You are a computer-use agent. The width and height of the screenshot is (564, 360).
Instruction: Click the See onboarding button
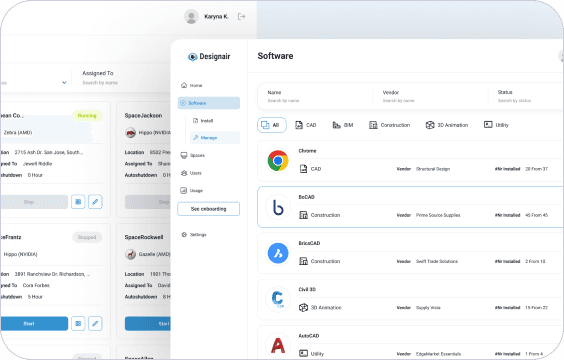point(209,209)
